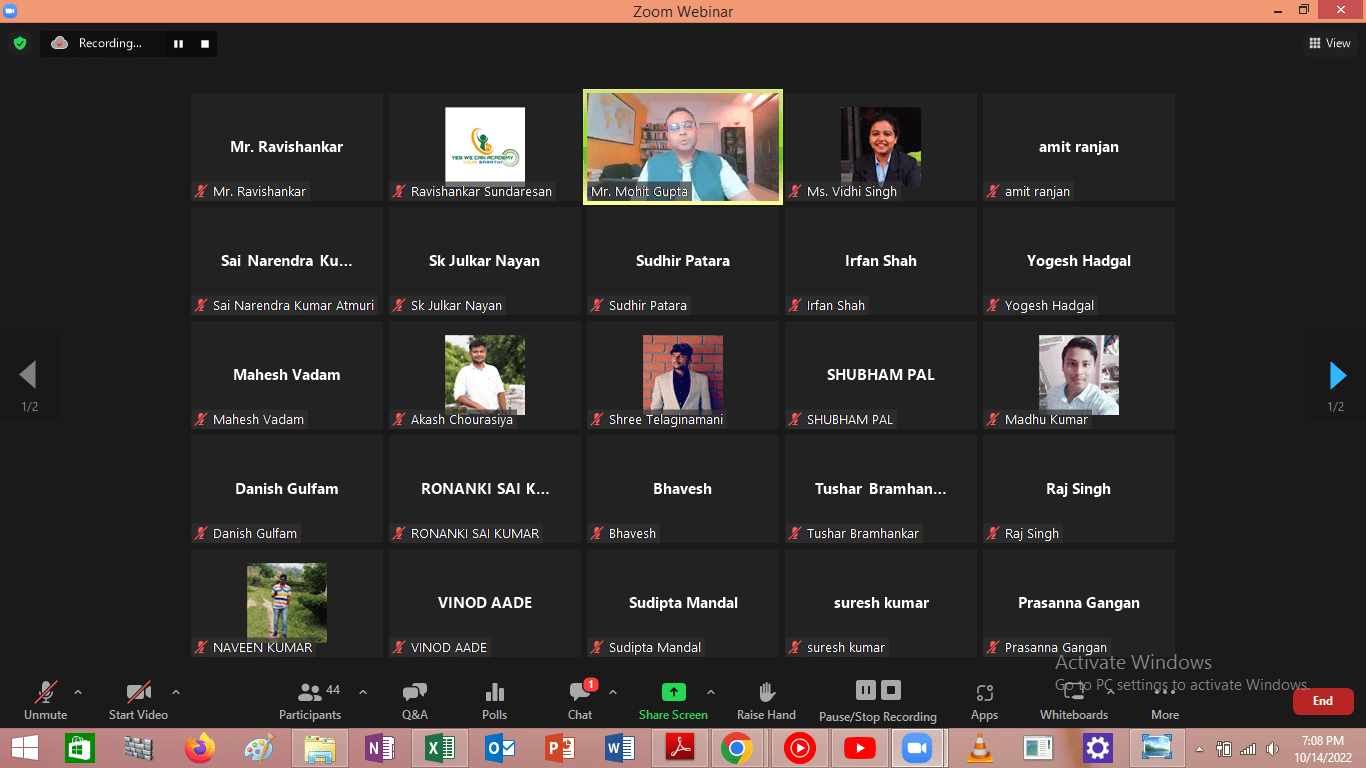
Task: Open the Participants panel
Action: coord(310,700)
